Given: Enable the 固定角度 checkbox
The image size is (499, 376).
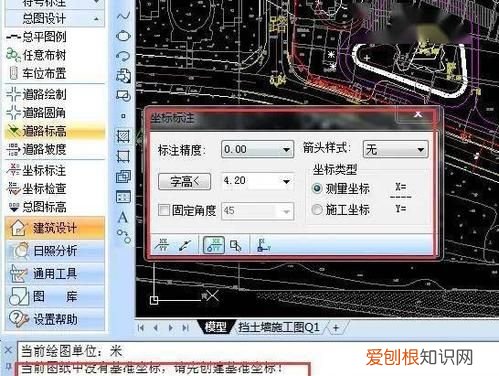Looking at the screenshot, I should (x=164, y=210).
